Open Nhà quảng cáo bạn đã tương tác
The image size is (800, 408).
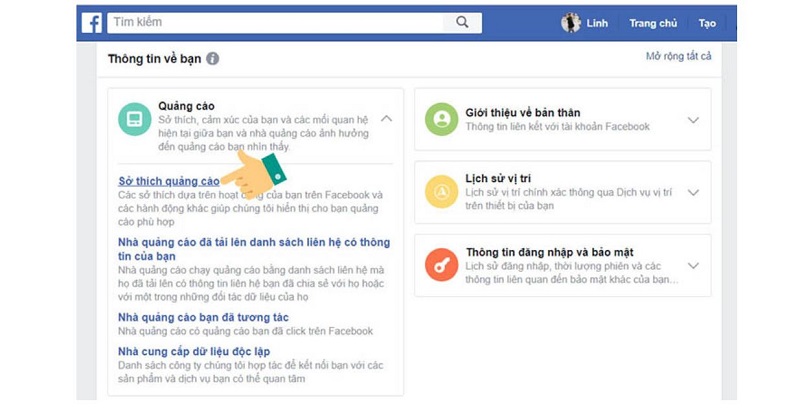pos(203,317)
